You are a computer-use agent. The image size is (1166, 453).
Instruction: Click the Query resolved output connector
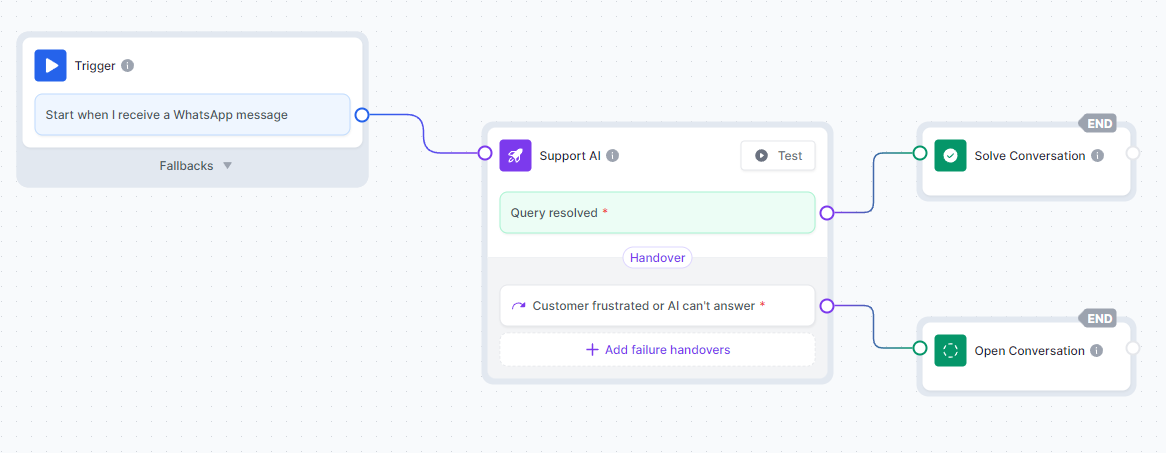click(826, 213)
